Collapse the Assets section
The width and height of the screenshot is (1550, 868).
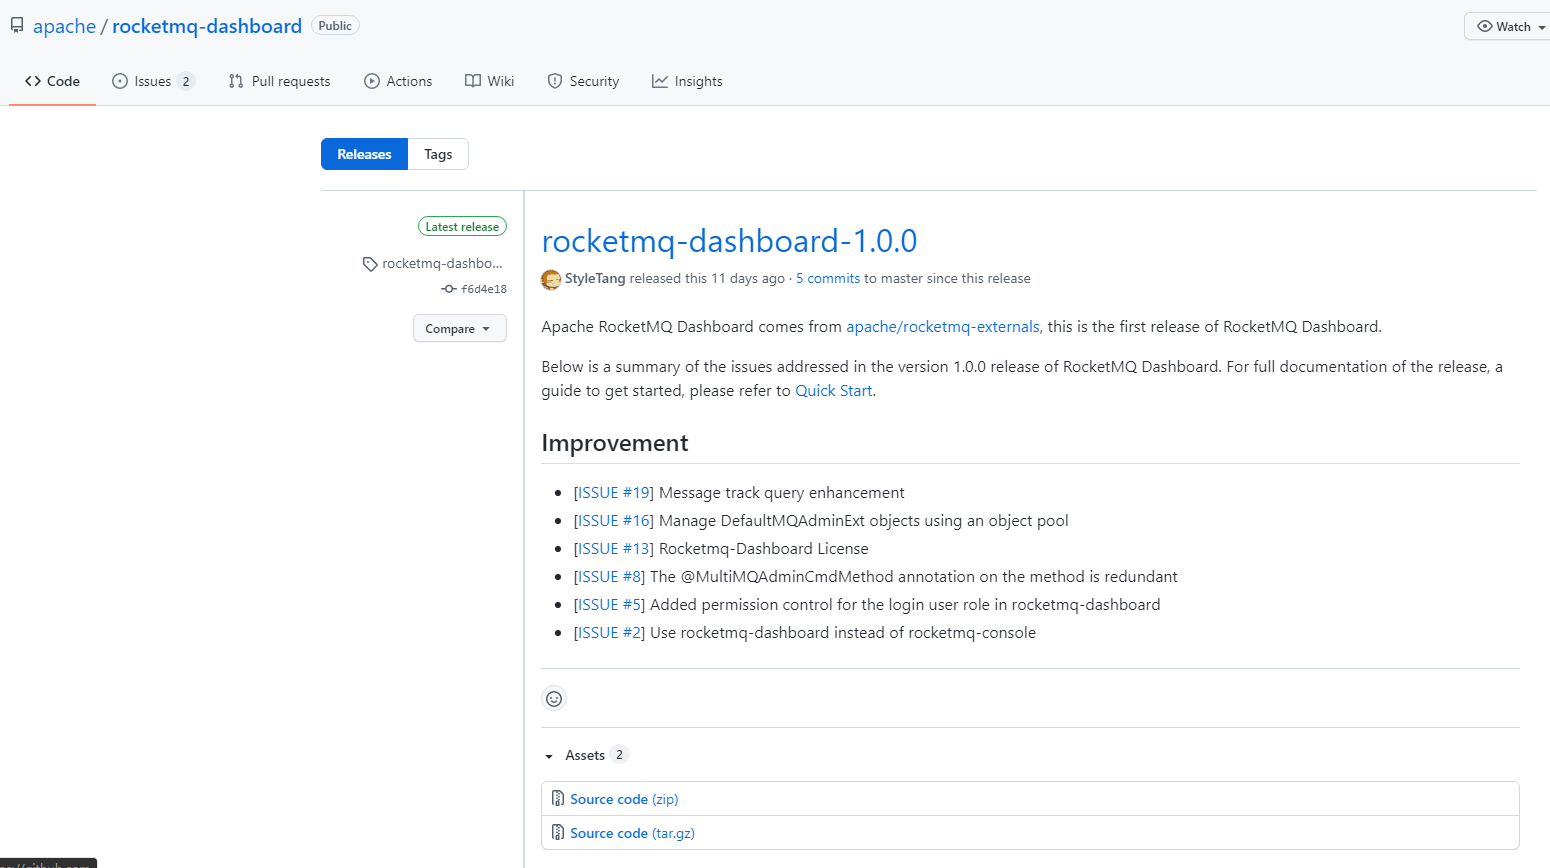point(549,756)
